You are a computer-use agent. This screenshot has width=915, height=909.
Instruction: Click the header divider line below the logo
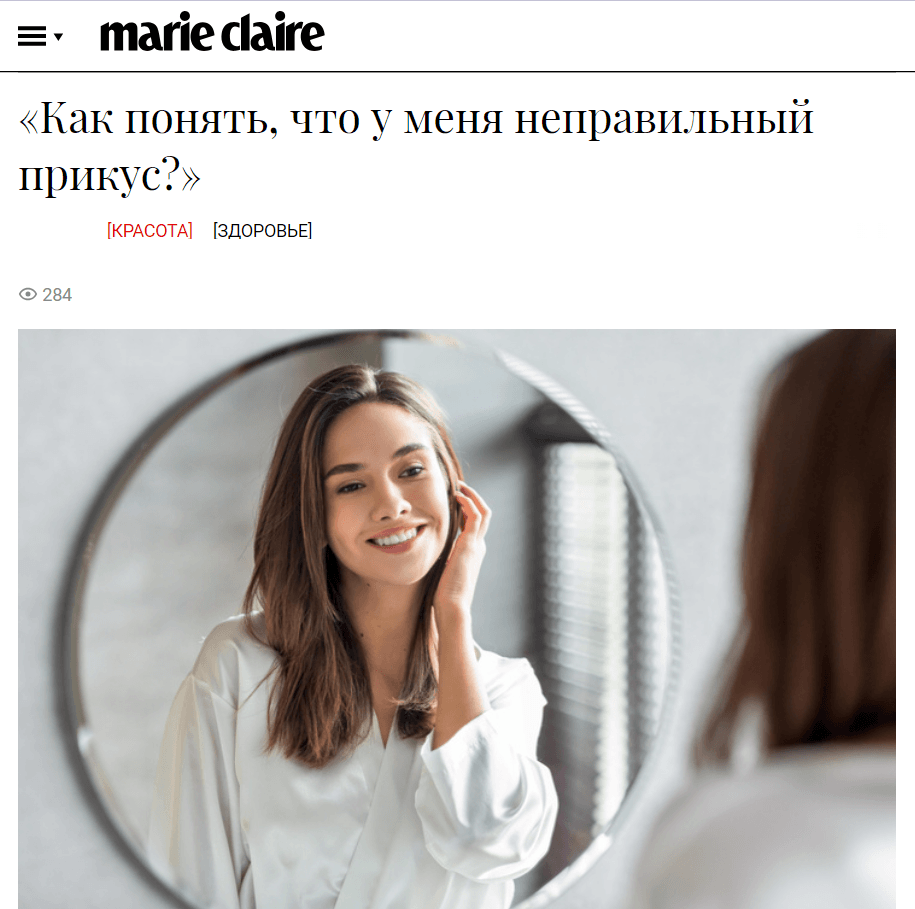point(458,72)
